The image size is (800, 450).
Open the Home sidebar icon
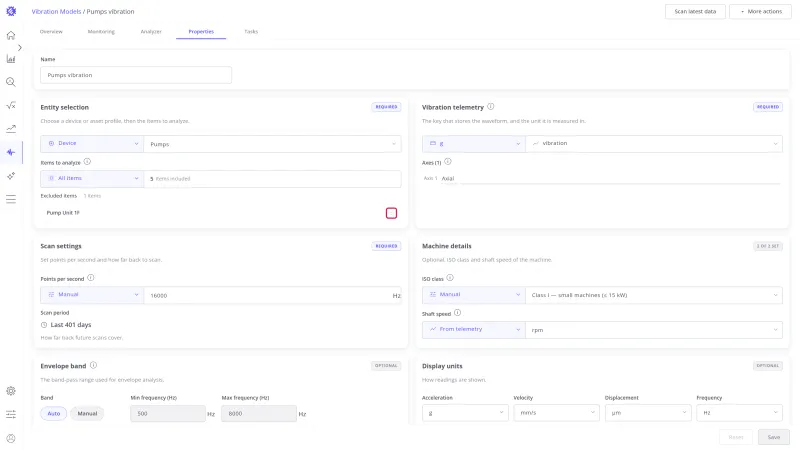(x=11, y=35)
